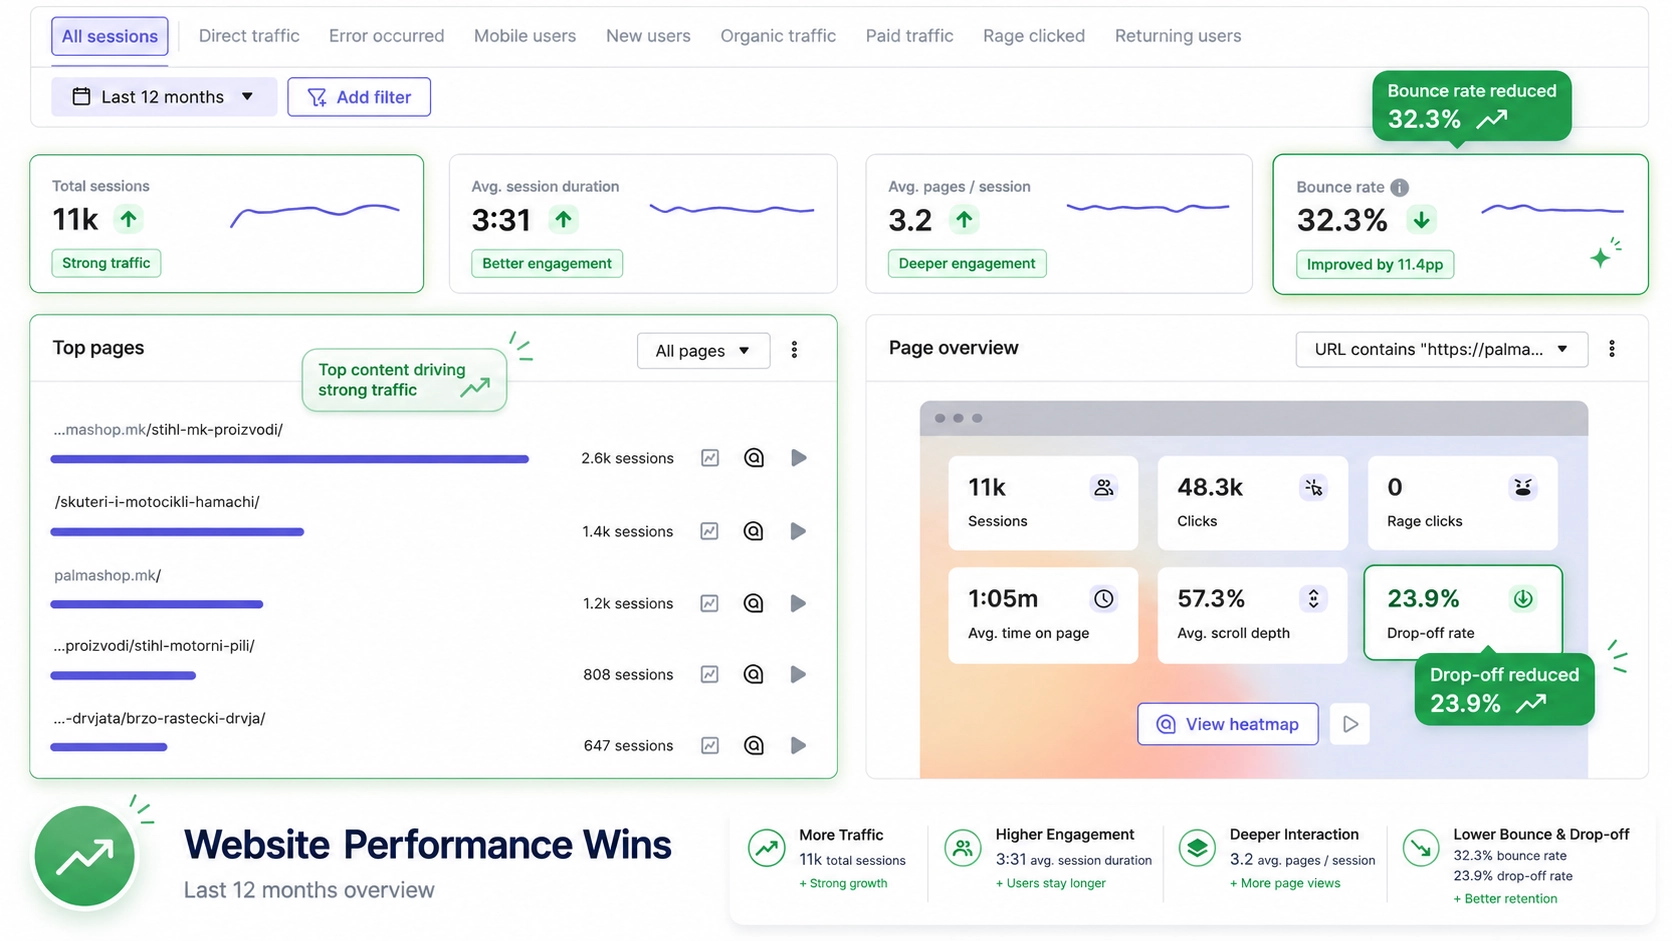Image resolution: width=1672 pixels, height=941 pixels.
Task: Click the Add filter button
Action: pos(359,97)
